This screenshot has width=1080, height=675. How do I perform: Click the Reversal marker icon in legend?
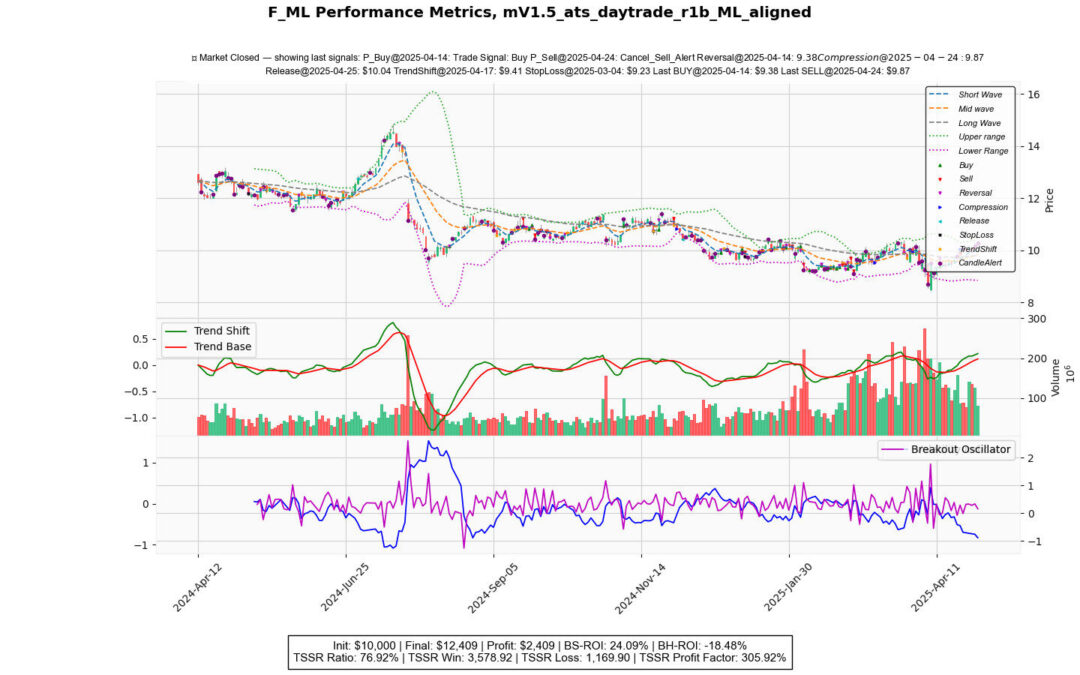[940, 192]
